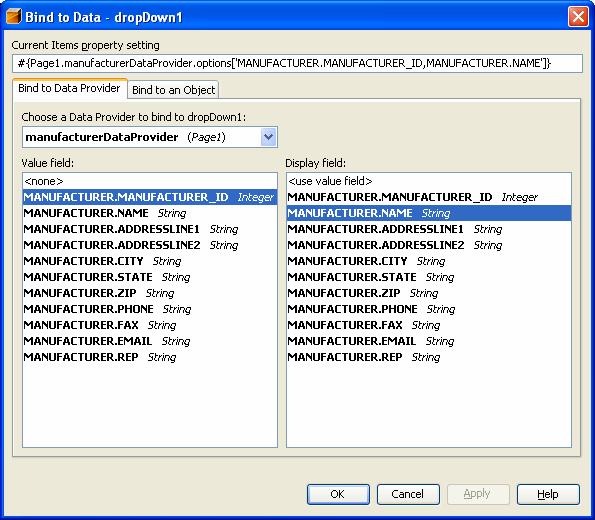
Task: Confirm the binding with the OK button
Action: click(338, 494)
